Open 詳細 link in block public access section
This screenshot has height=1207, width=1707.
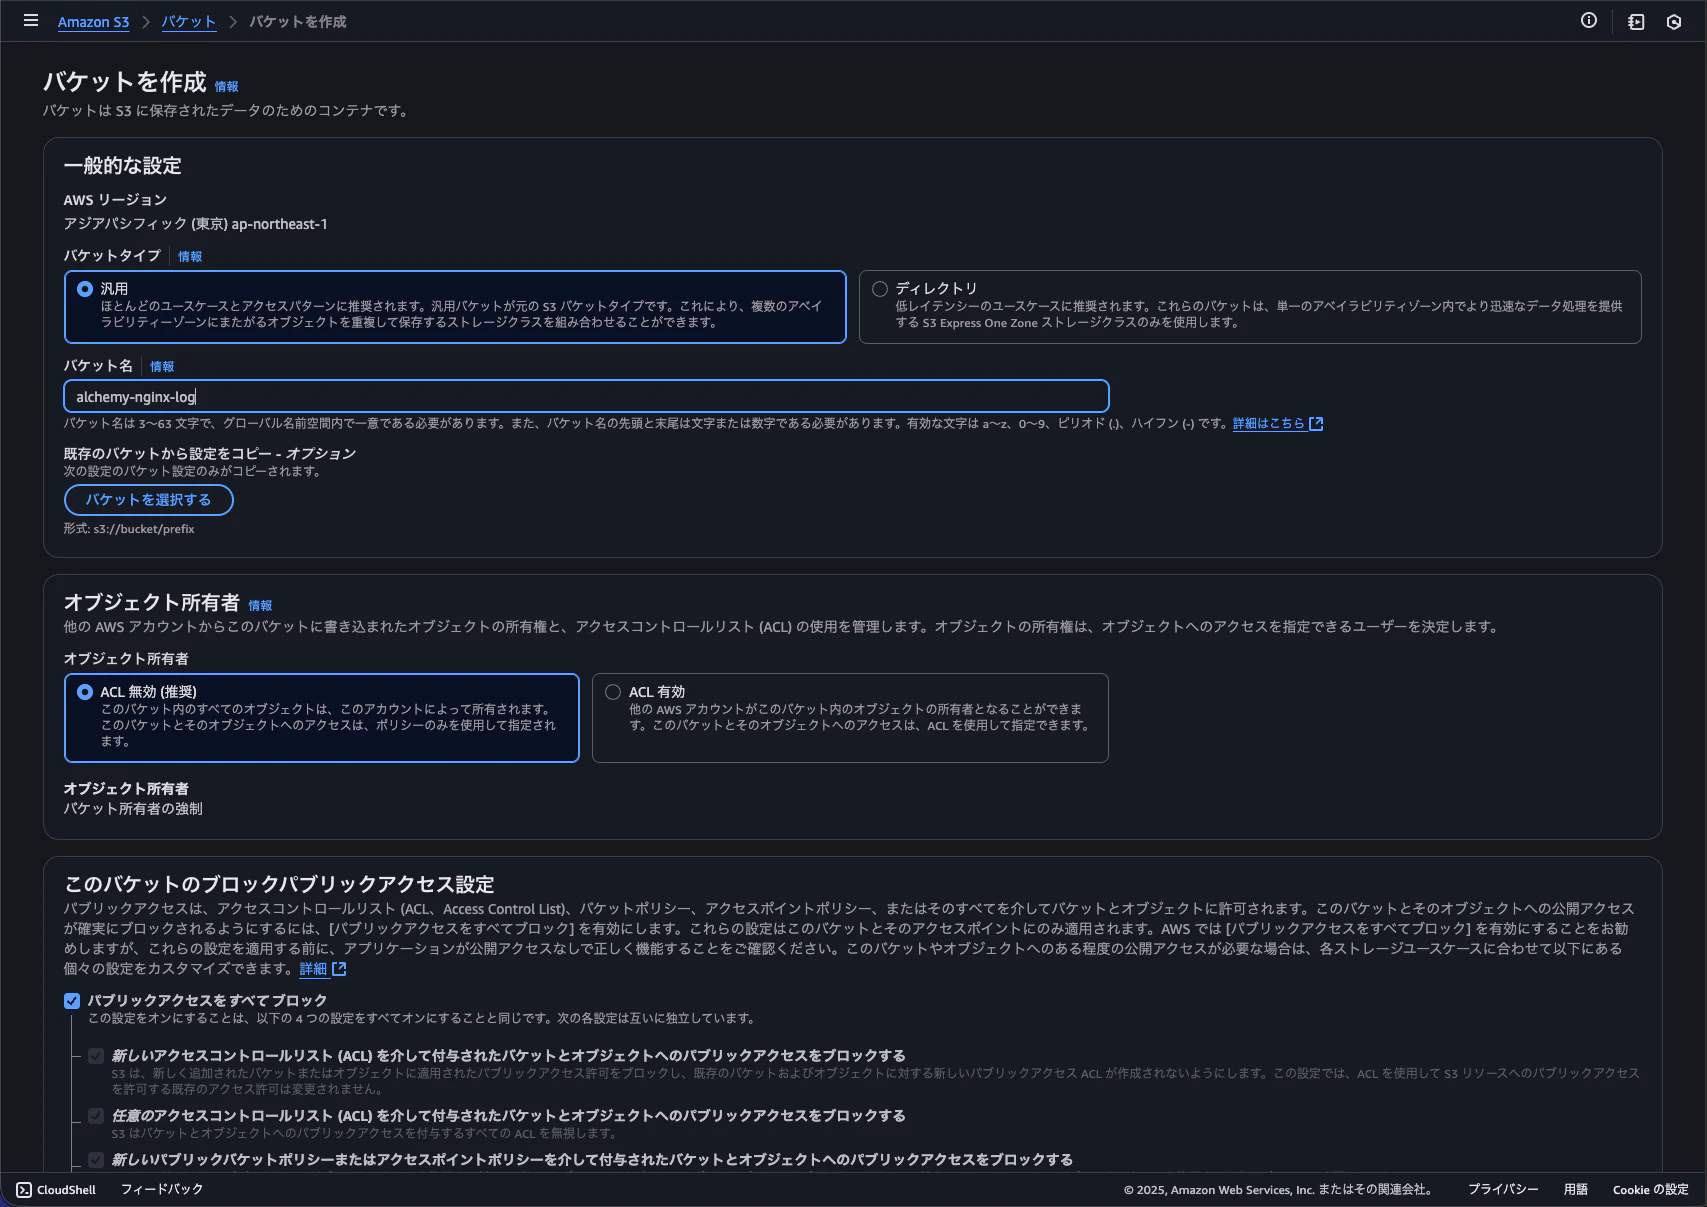point(313,969)
